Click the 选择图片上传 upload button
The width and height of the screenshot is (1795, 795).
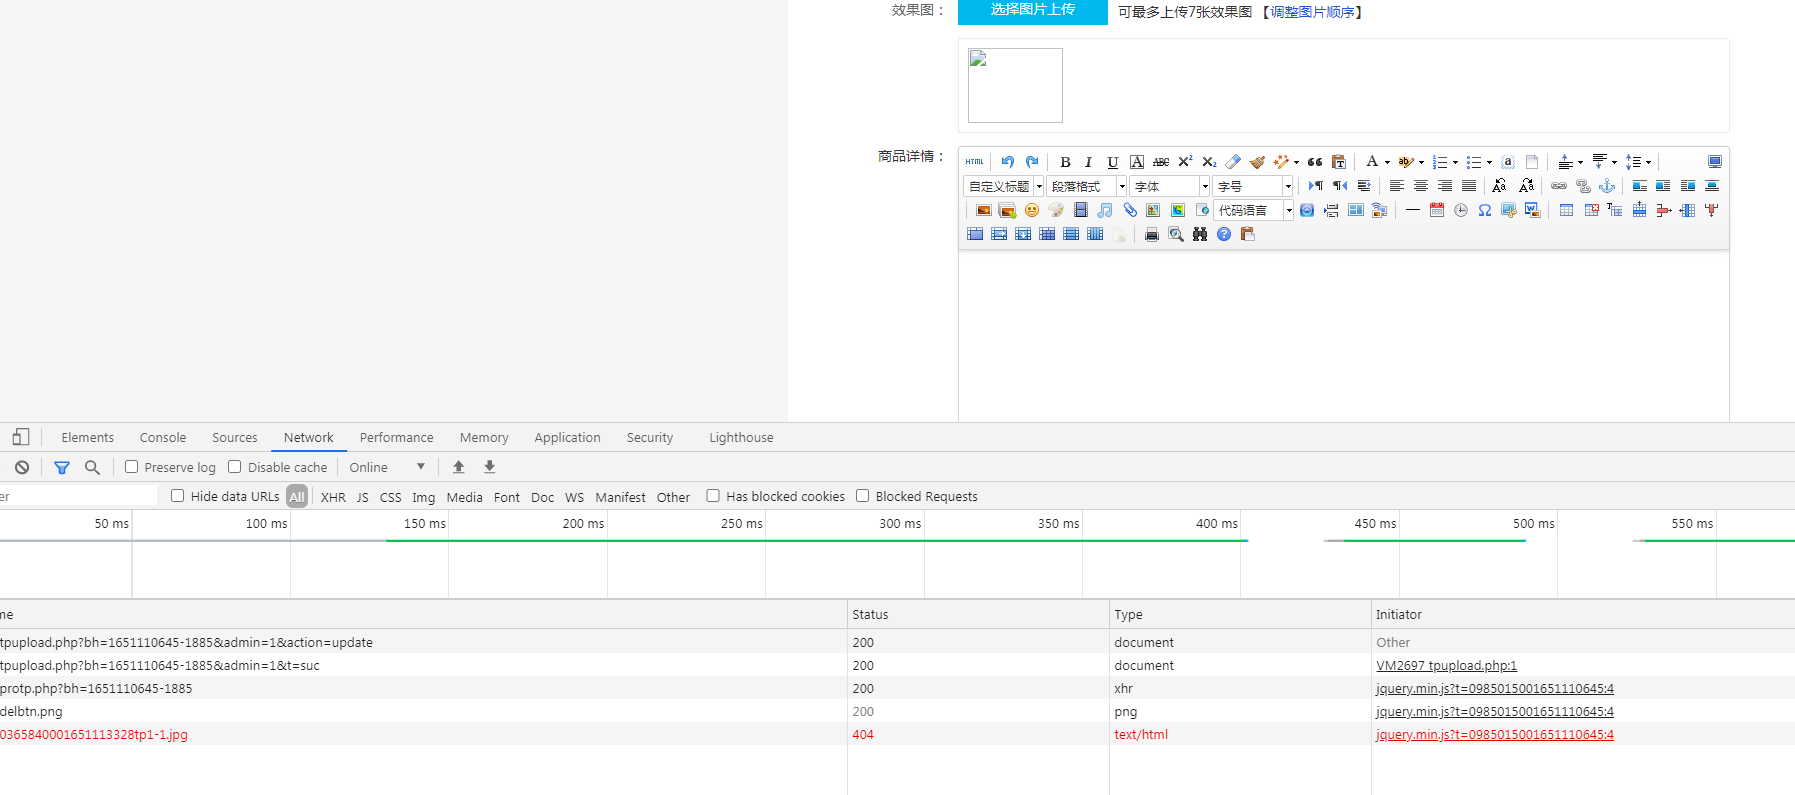tap(1033, 10)
